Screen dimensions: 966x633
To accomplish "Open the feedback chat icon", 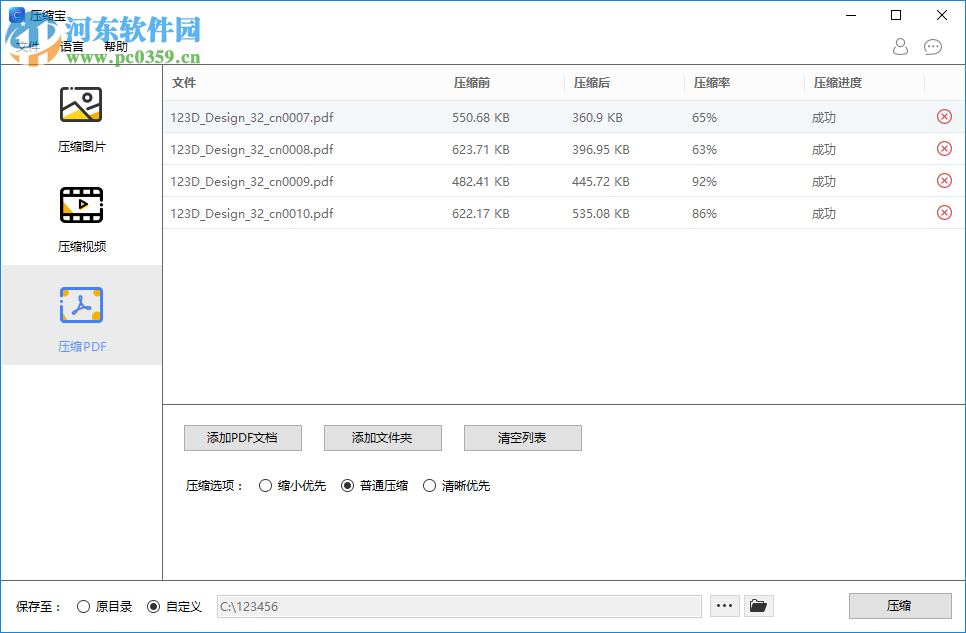I will [933, 47].
